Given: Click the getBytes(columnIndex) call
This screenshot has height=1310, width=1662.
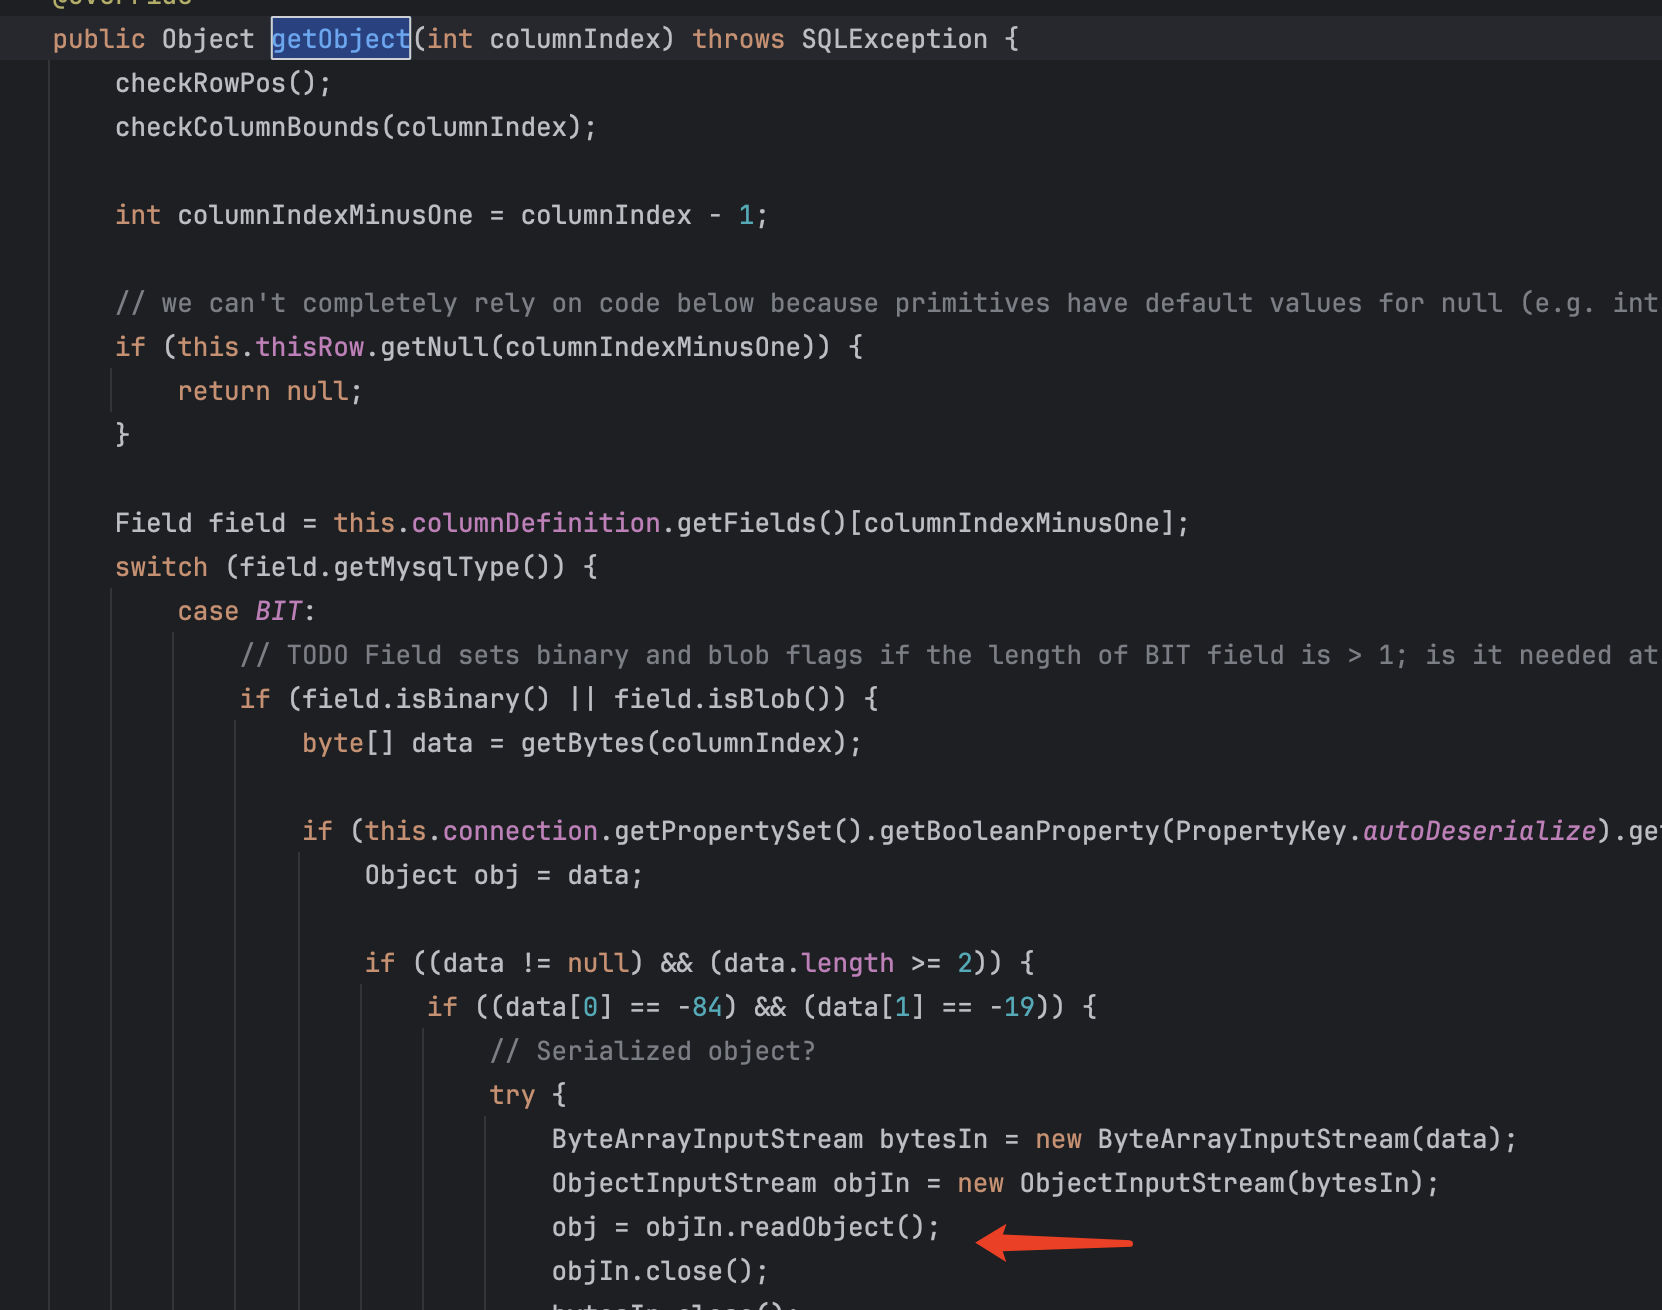Looking at the screenshot, I should 689,743.
